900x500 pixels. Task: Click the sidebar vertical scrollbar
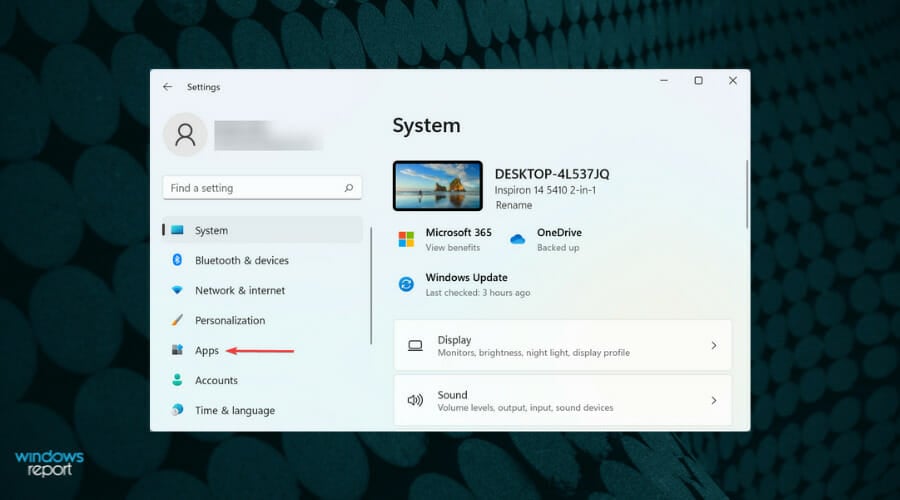(x=371, y=285)
